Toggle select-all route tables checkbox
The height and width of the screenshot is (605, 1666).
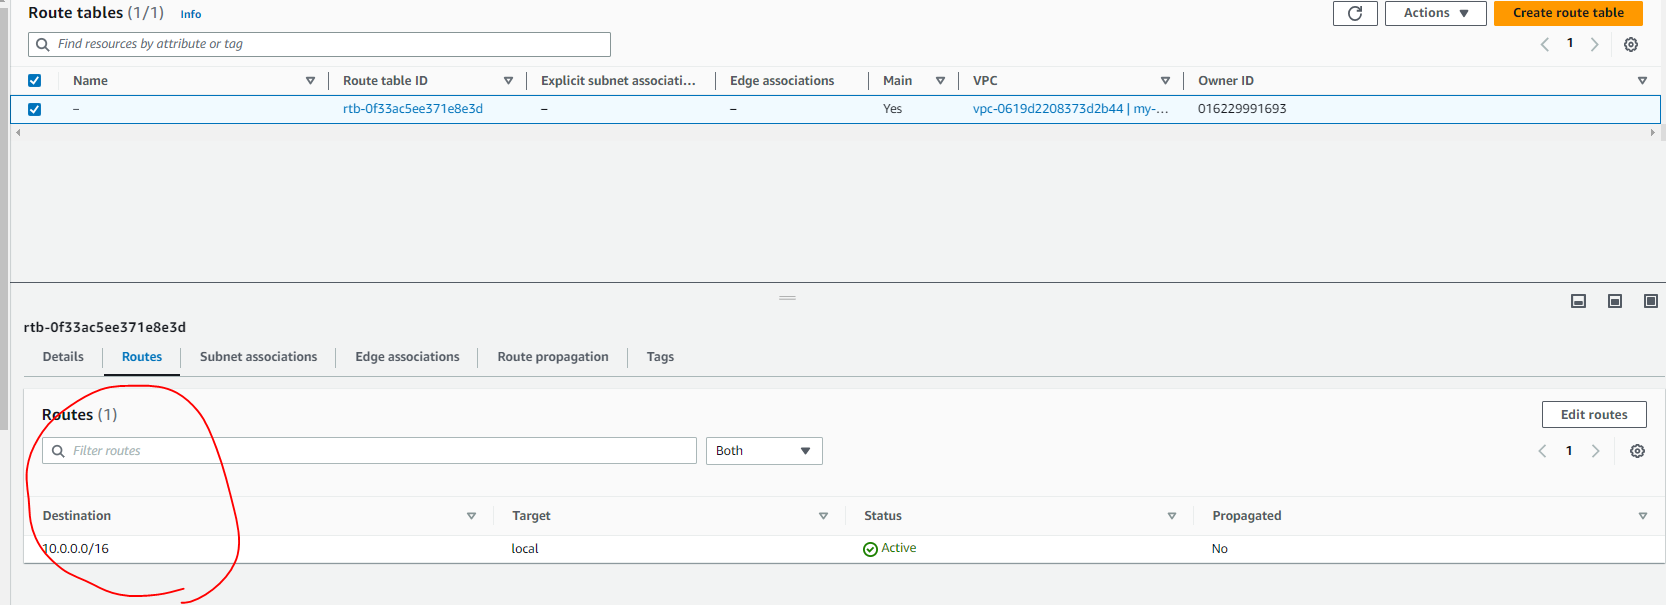(x=35, y=81)
